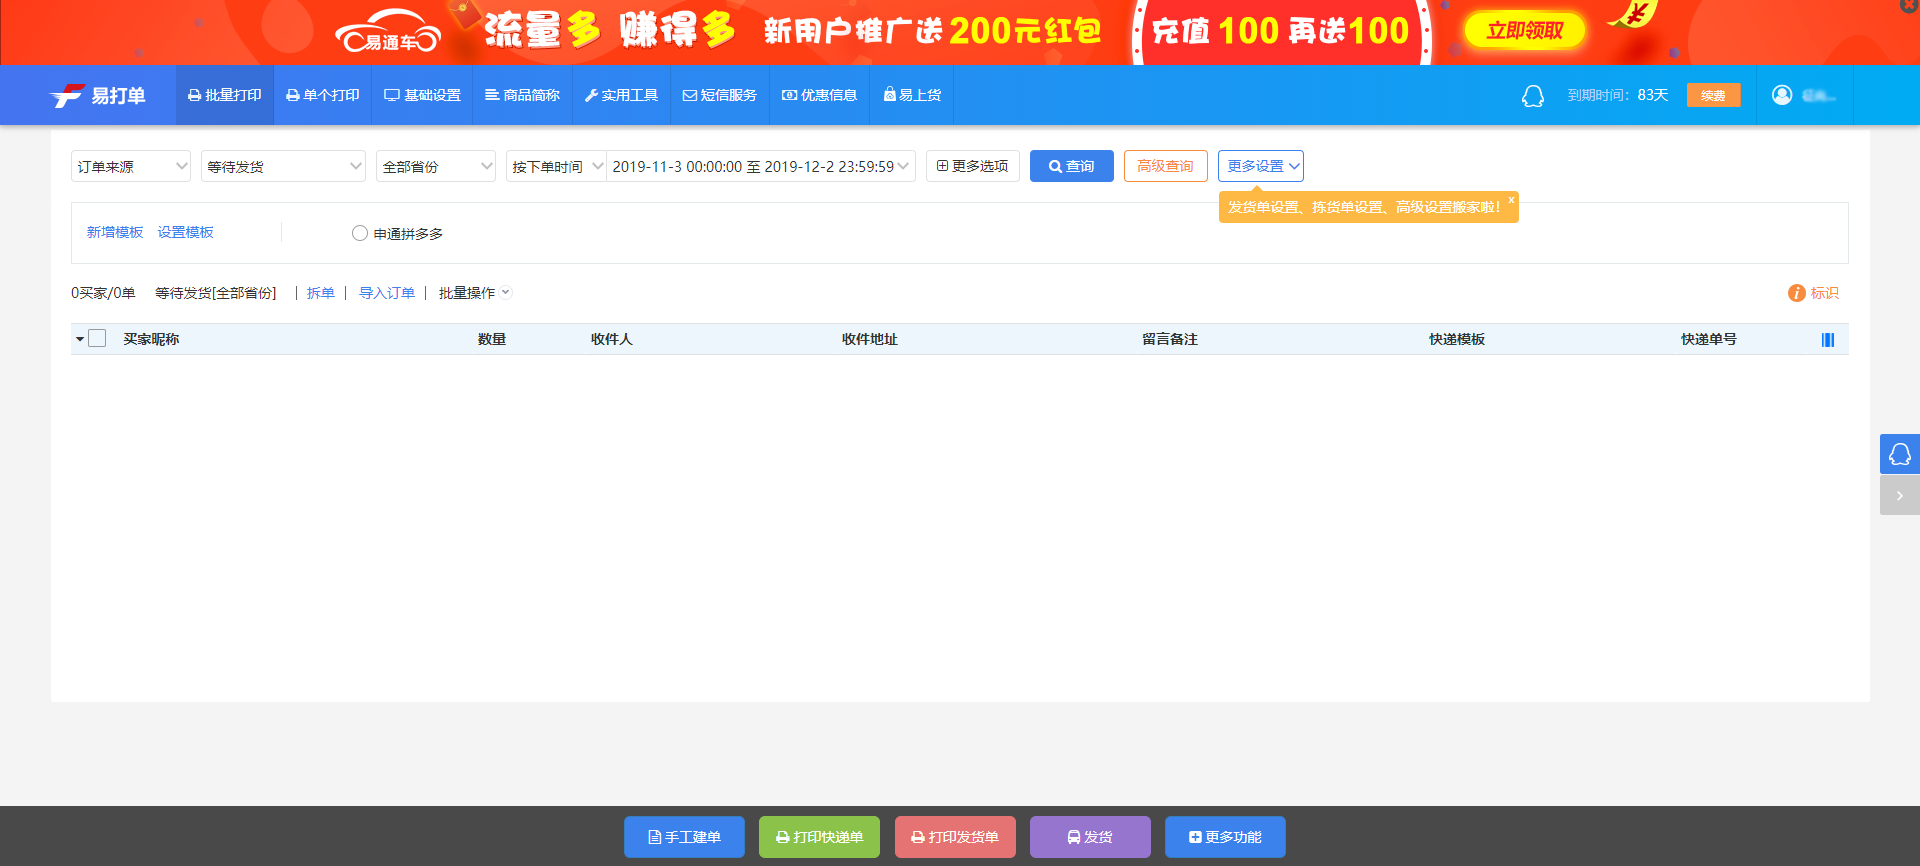Screen dimensions: 1920x866
Task: Open the 实用工具 menu
Action: click(x=621, y=95)
